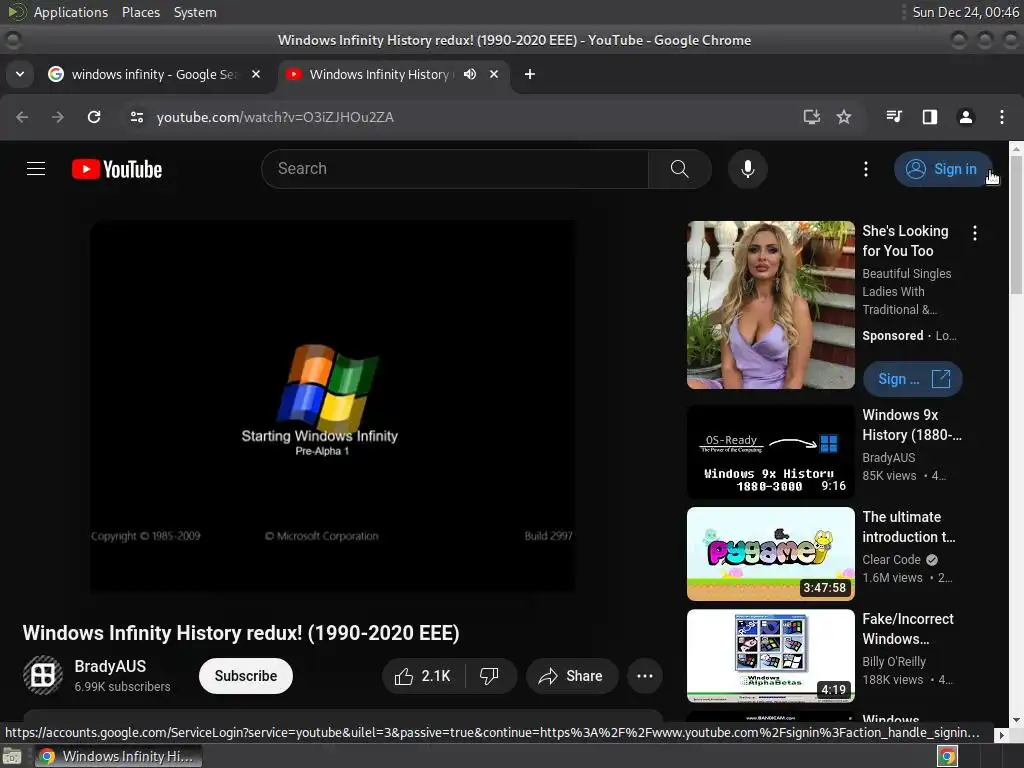Click show desktop icon in bottom panel
1024x768 pixels.
click(x=12, y=756)
